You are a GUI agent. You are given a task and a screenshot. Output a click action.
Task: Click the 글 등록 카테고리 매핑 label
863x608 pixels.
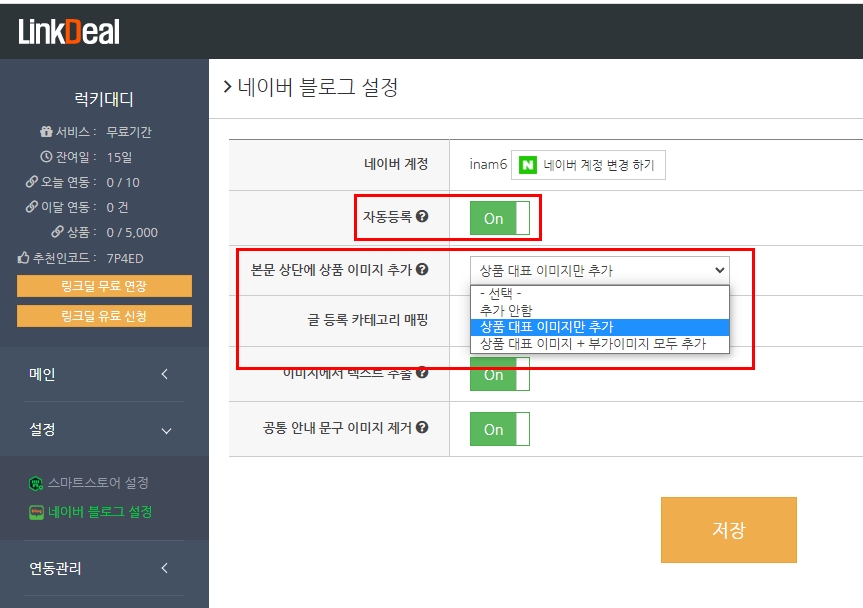pyautogui.click(x=367, y=320)
